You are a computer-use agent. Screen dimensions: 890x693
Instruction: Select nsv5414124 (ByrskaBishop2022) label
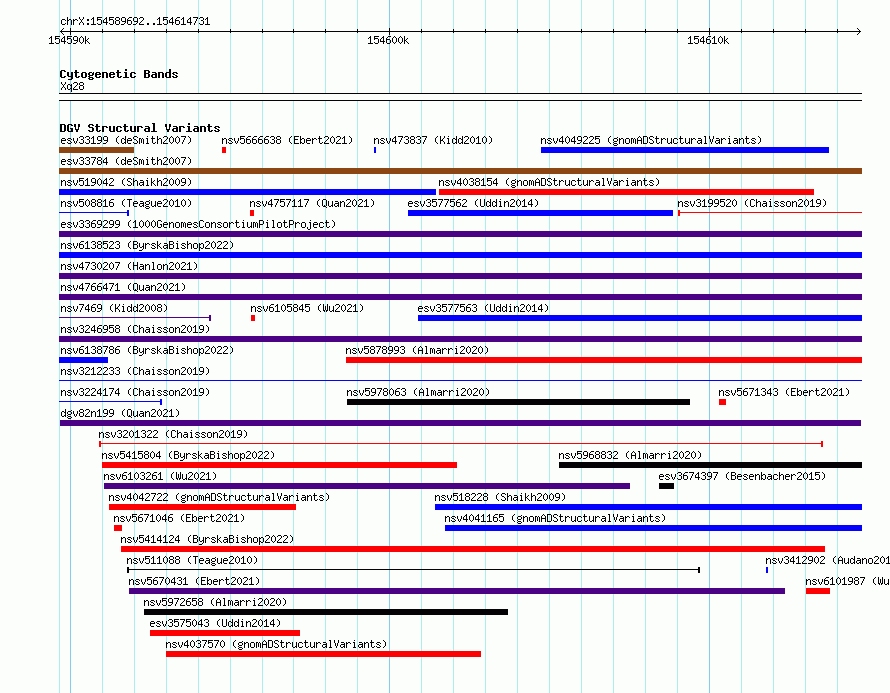(207, 539)
